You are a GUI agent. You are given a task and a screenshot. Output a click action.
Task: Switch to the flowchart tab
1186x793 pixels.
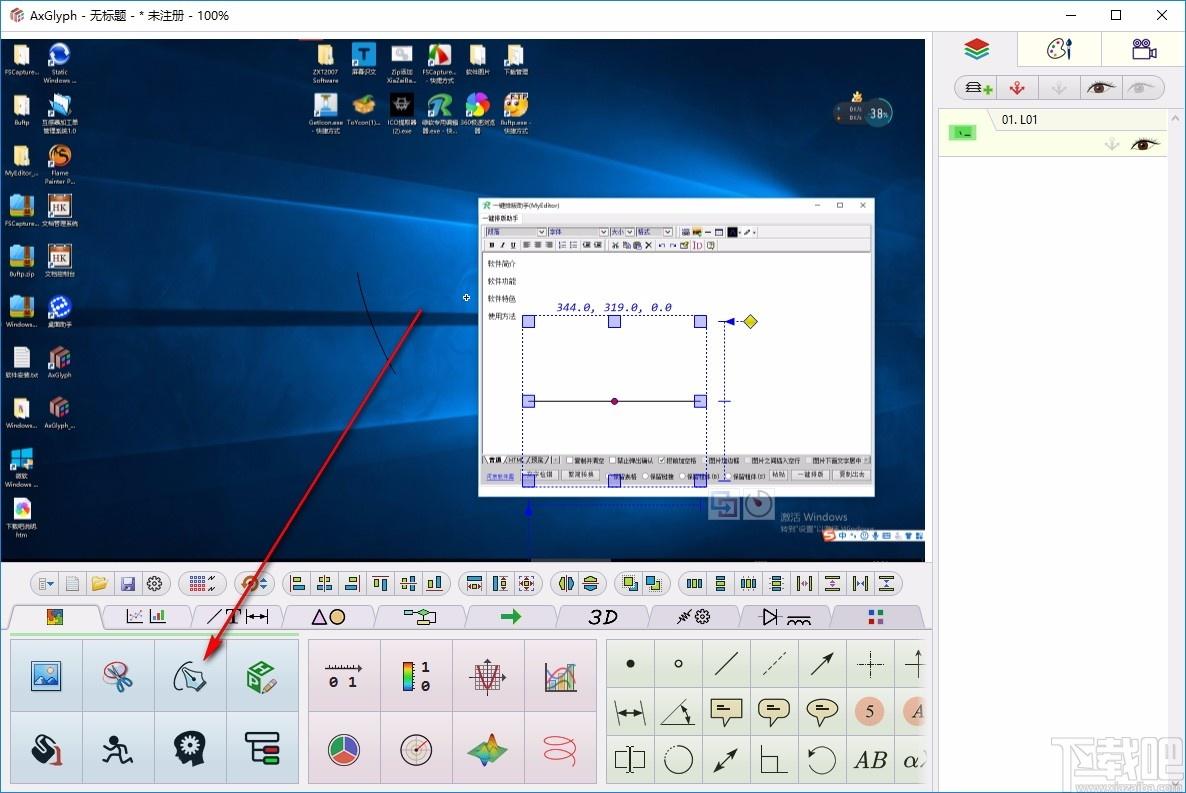click(420, 617)
